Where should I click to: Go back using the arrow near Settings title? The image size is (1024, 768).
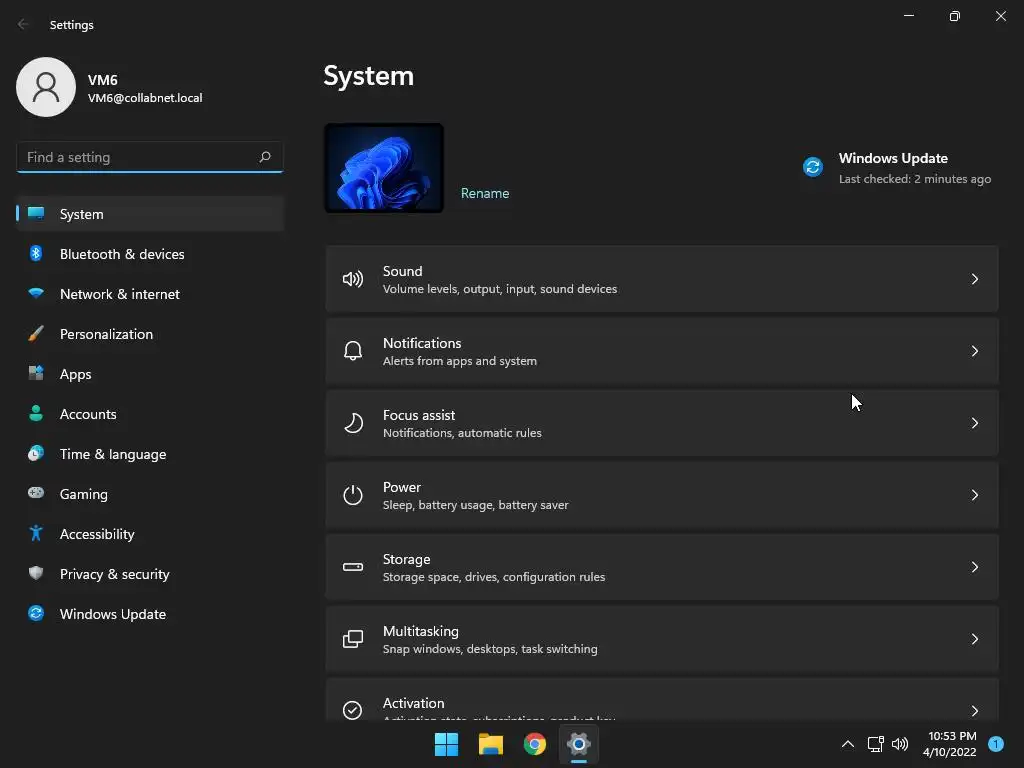23,24
